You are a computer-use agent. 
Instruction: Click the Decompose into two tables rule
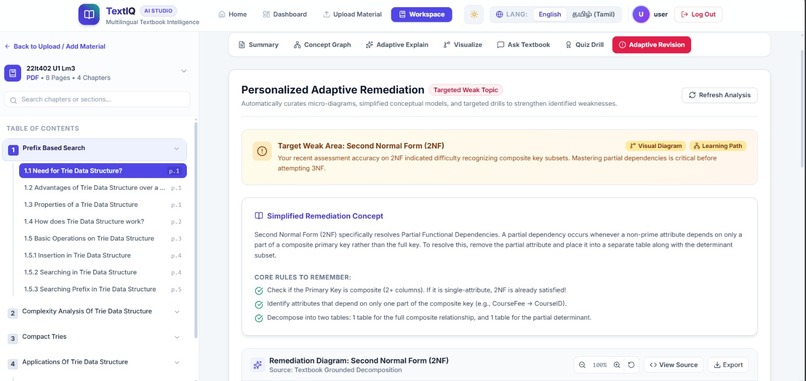click(x=429, y=318)
